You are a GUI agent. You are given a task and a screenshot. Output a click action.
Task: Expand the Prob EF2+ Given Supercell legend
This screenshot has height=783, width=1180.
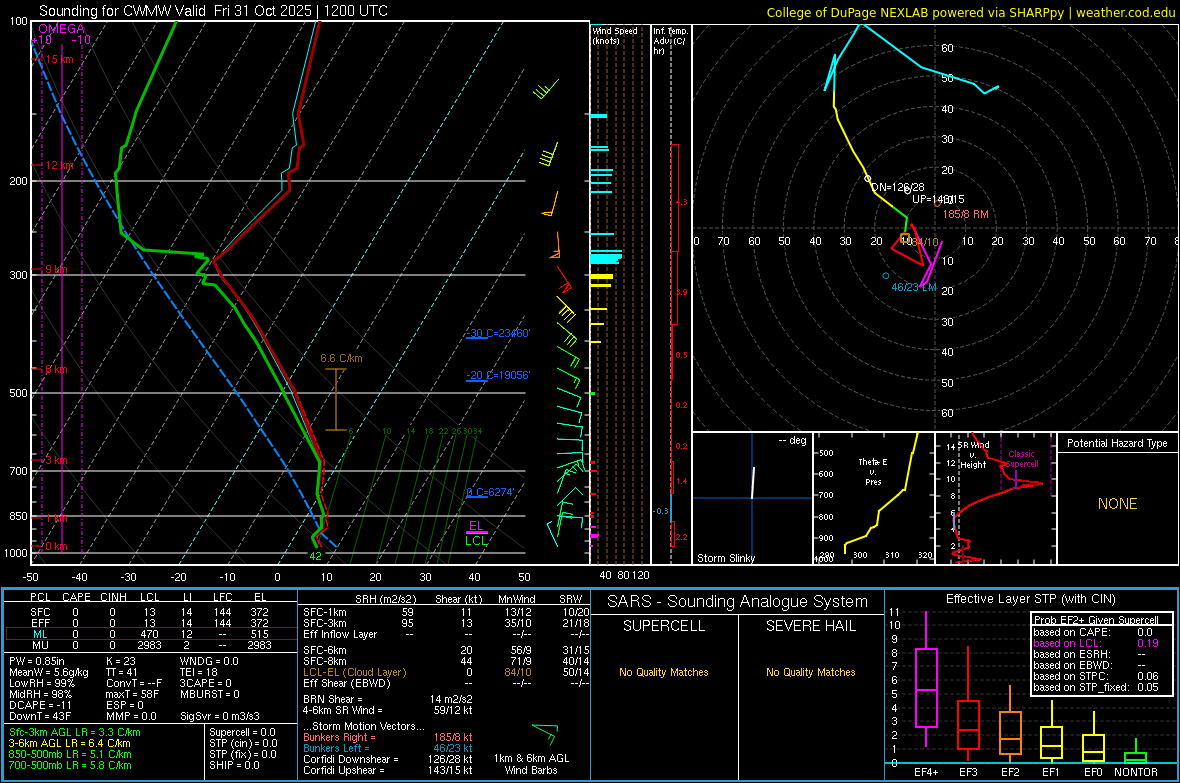[1095, 620]
